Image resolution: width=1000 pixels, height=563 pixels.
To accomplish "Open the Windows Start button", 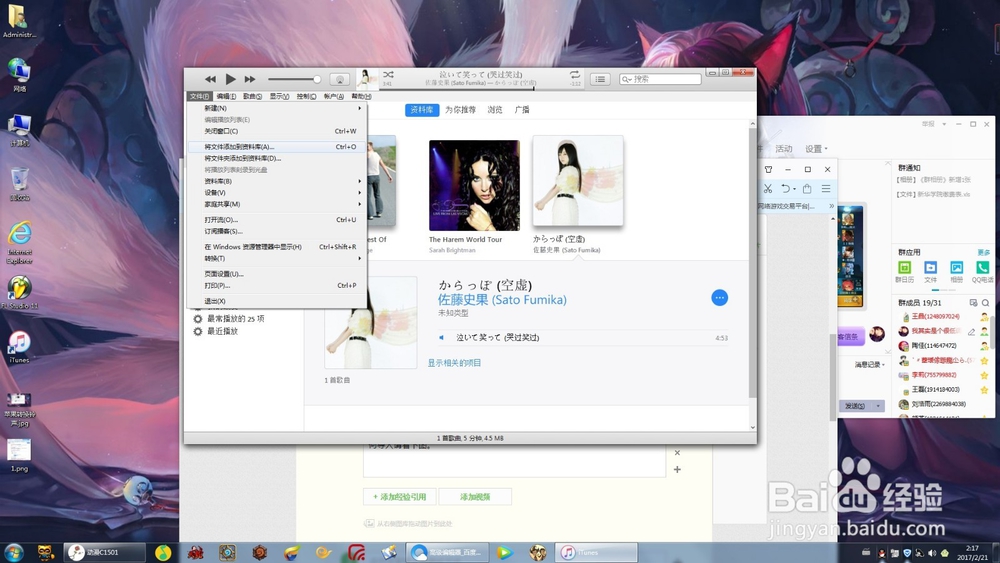I will click(13, 552).
